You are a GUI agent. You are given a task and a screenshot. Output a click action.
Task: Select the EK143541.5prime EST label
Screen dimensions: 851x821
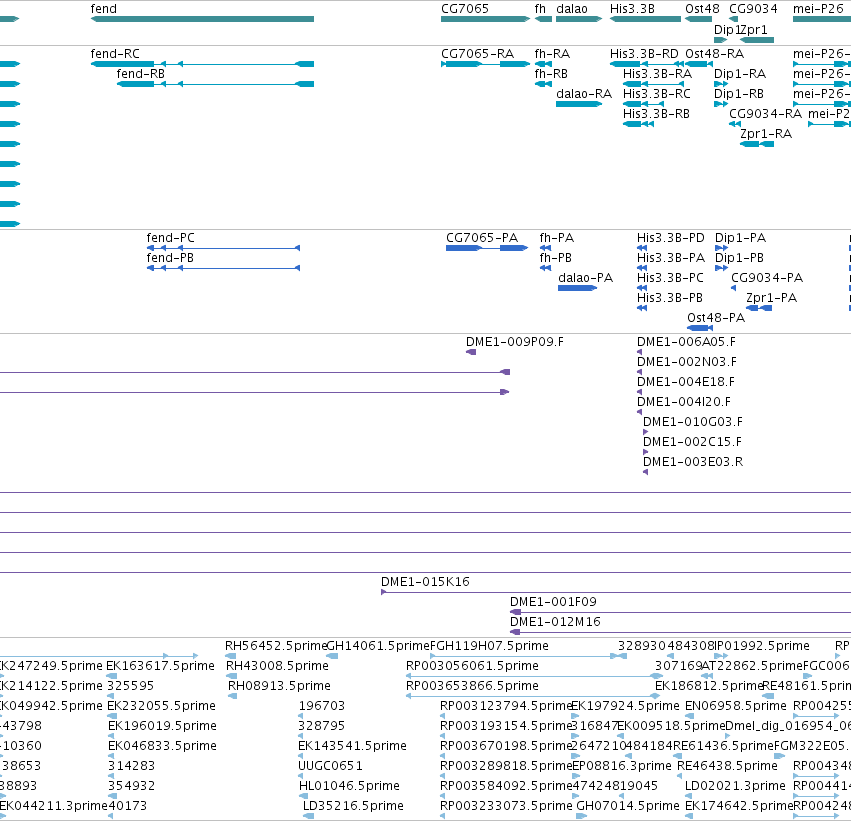352,747
